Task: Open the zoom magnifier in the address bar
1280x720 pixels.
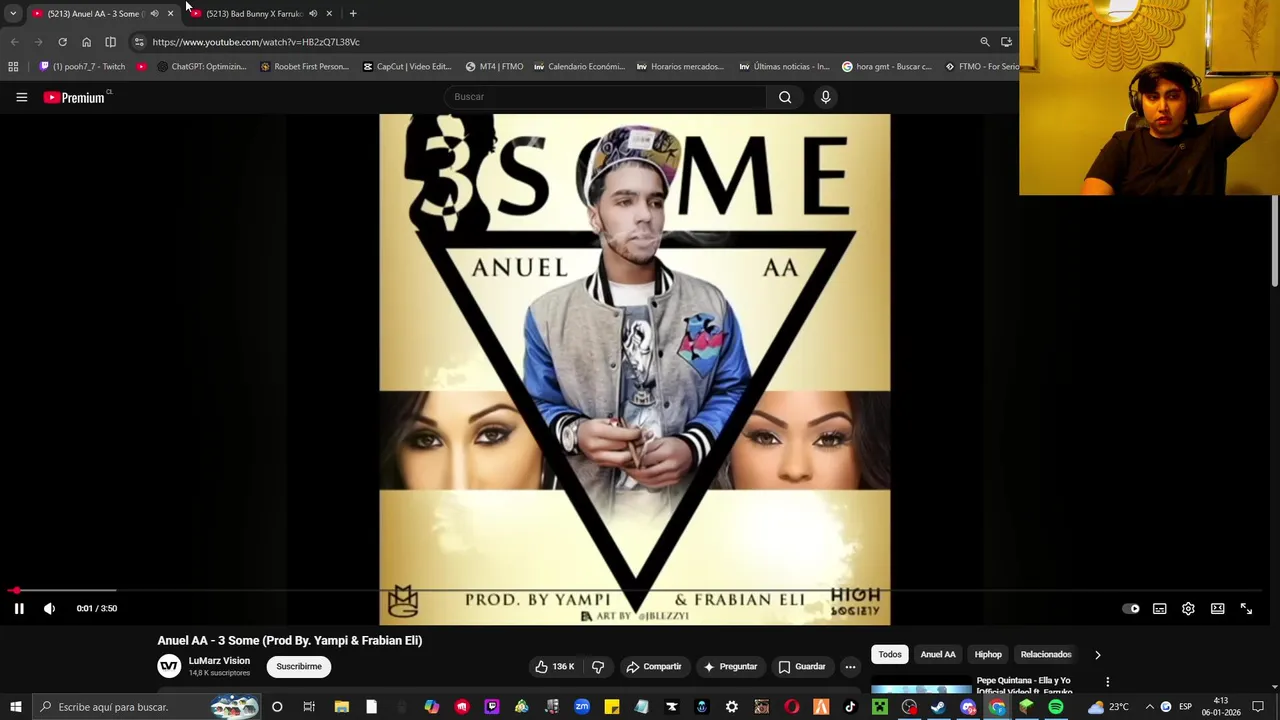Action: [985, 42]
